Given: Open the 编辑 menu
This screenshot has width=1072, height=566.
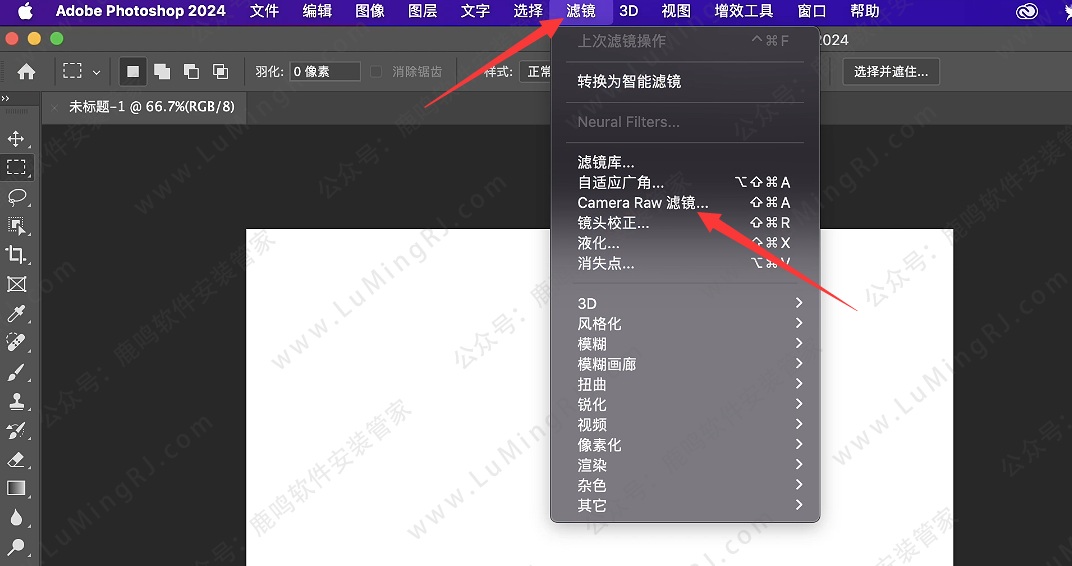Looking at the screenshot, I should point(317,11).
